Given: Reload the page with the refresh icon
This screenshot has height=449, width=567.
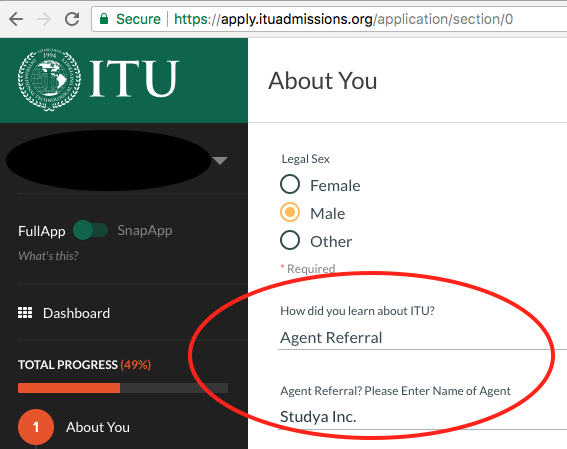Looking at the screenshot, I should click(72, 19).
